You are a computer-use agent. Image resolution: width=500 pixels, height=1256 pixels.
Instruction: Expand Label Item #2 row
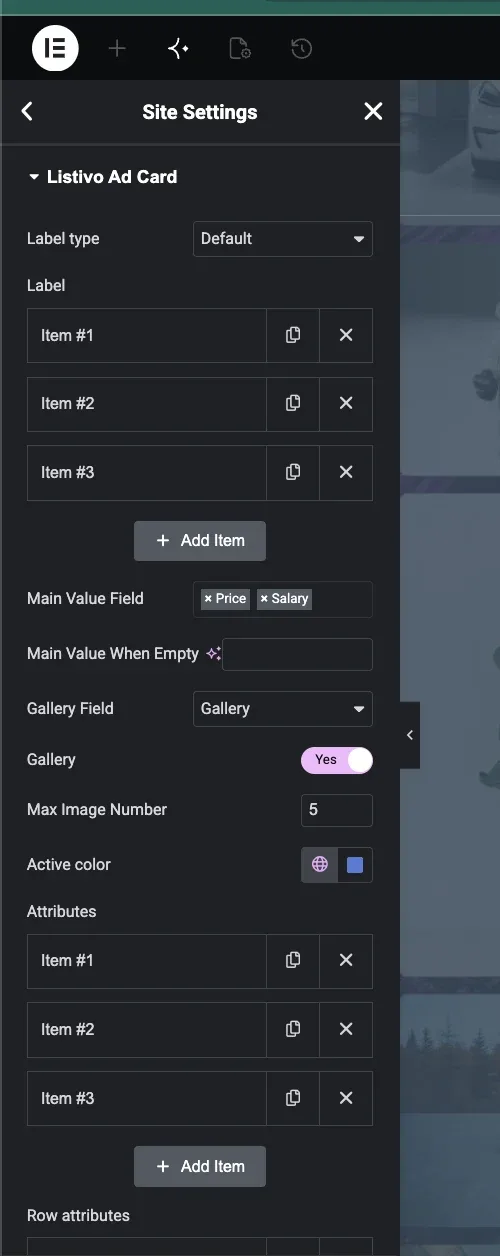tap(147, 403)
